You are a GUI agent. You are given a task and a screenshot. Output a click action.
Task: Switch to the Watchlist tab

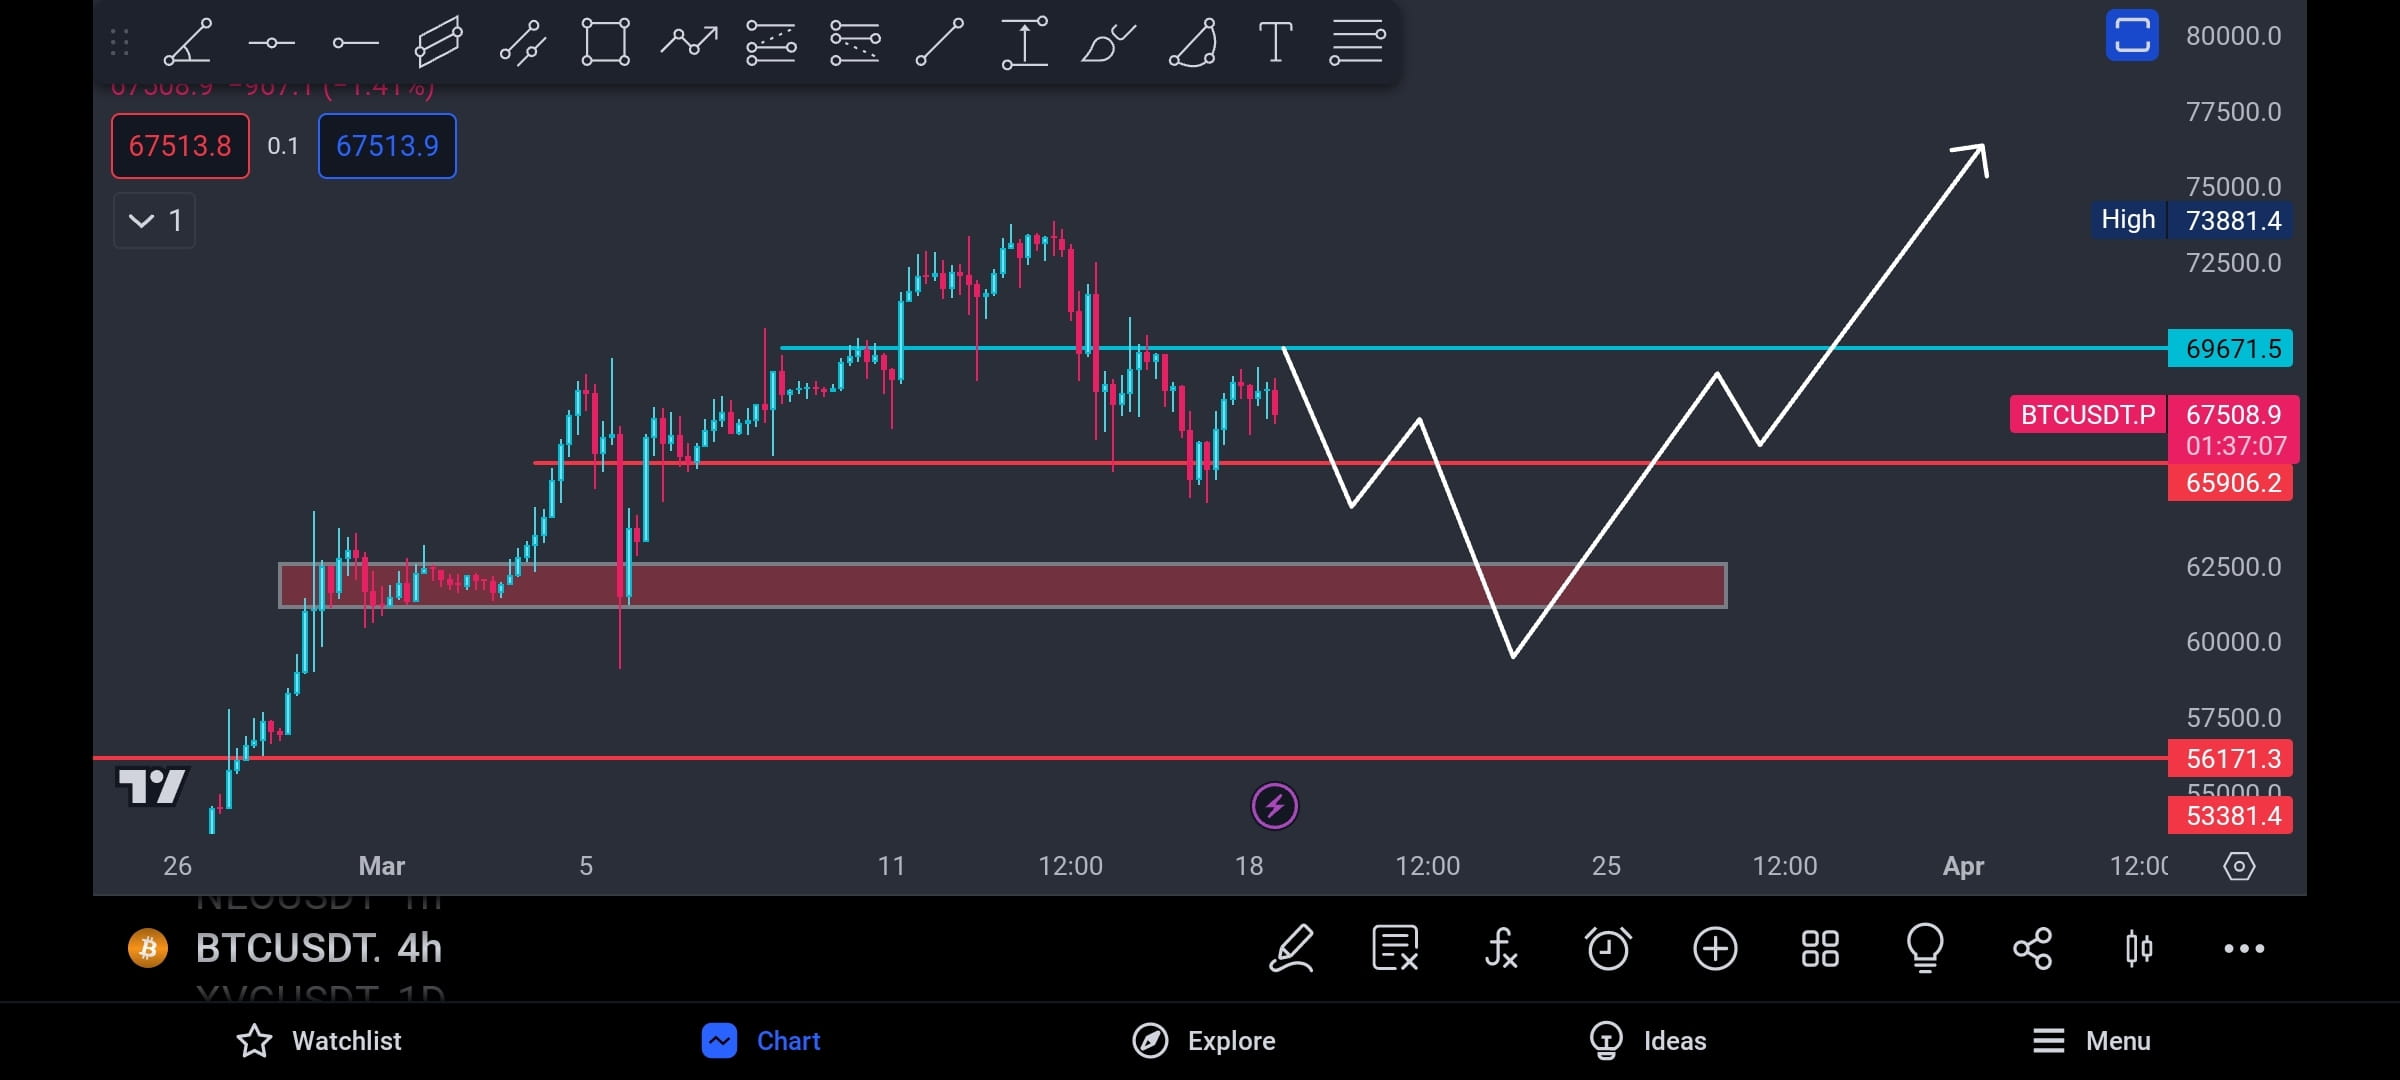[x=318, y=1040]
